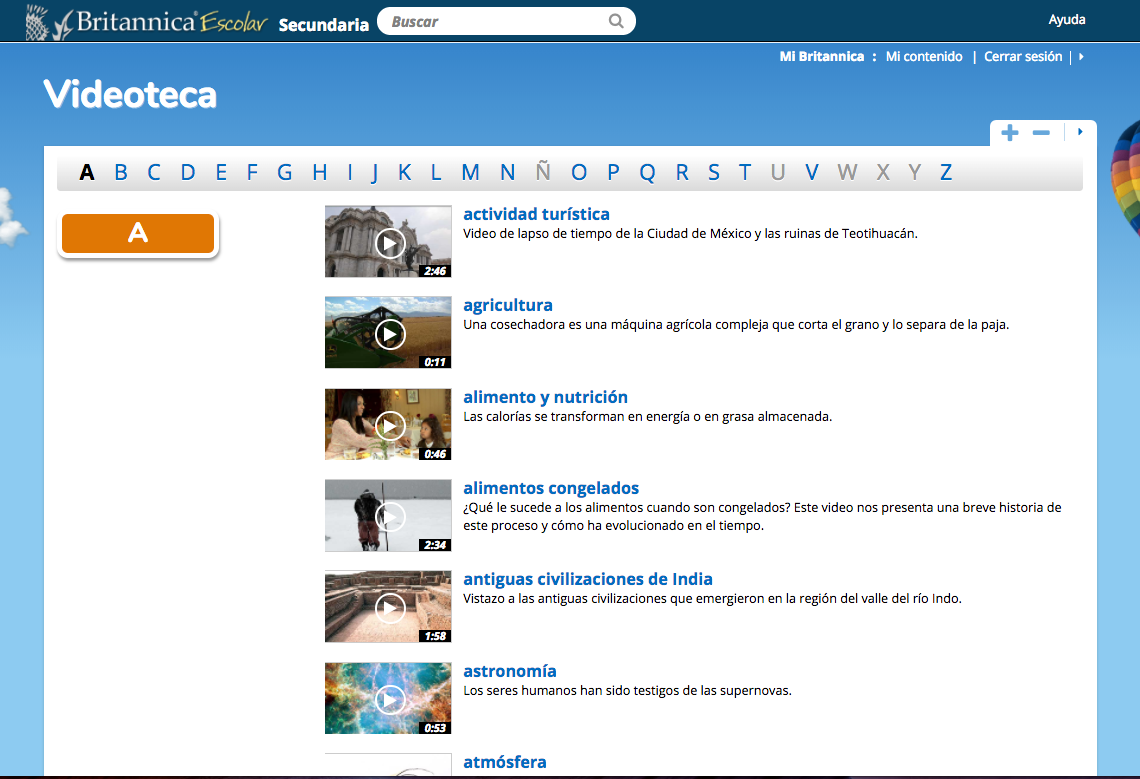Open the alimento y nutrición title link
This screenshot has height=779, width=1140.
pyautogui.click(x=545, y=397)
